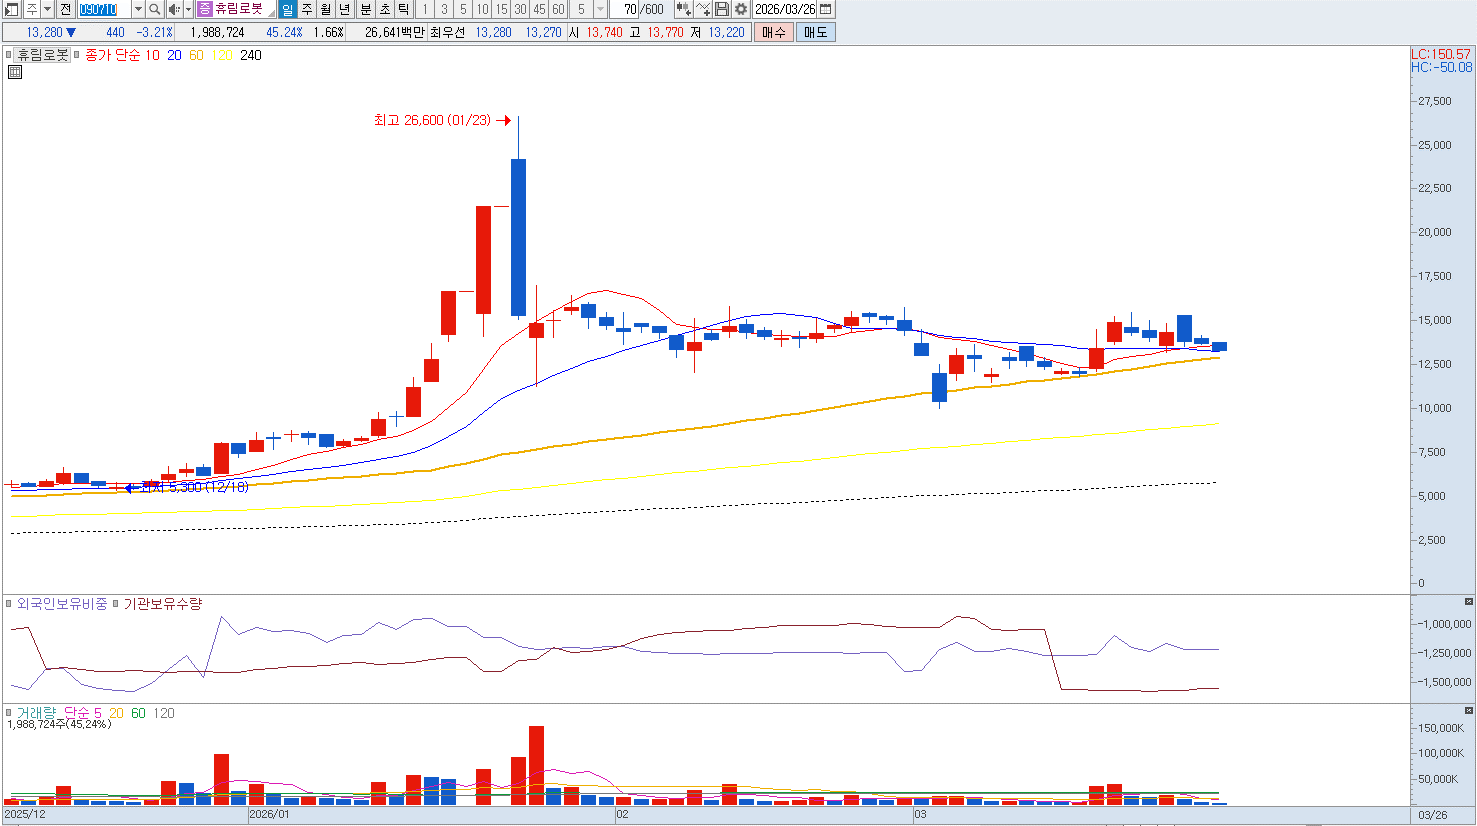Click the 매도 sell button
The image size is (1477, 826).
(816, 32)
